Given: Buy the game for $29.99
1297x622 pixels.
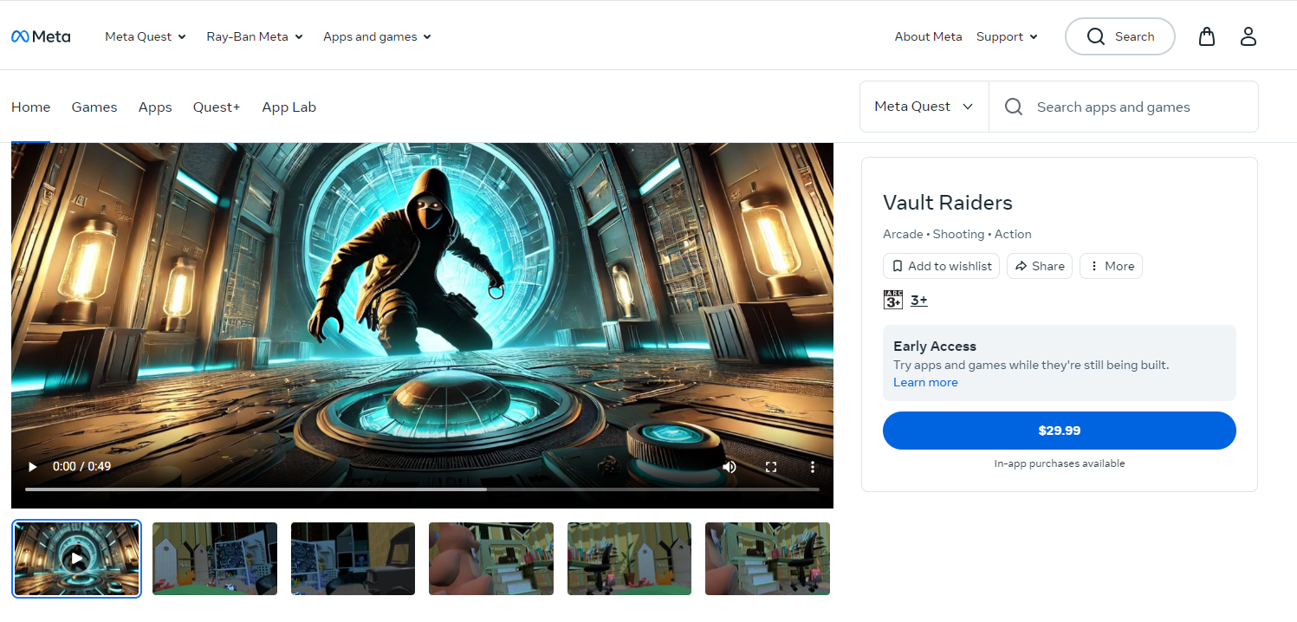Looking at the screenshot, I should [x=1059, y=431].
